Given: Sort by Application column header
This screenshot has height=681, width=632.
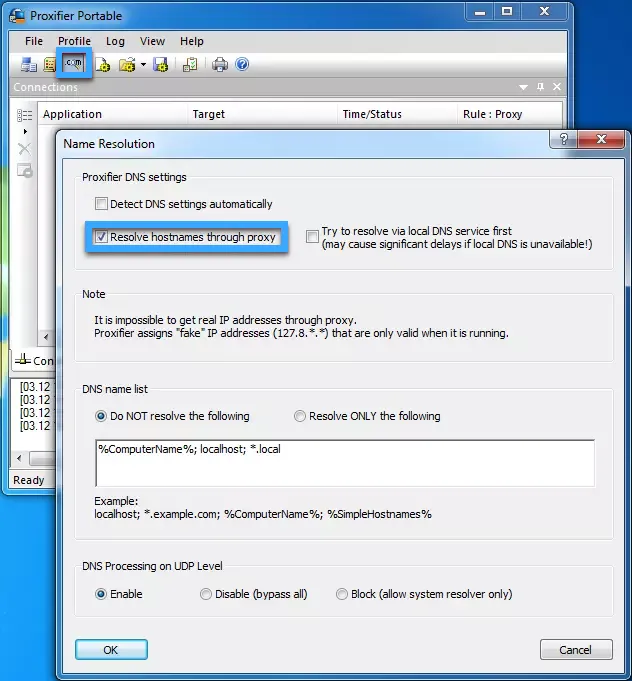Looking at the screenshot, I should tap(113, 114).
